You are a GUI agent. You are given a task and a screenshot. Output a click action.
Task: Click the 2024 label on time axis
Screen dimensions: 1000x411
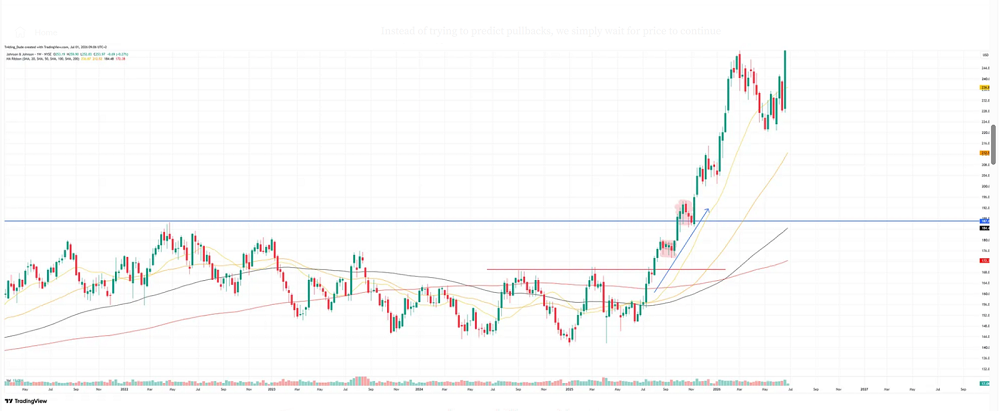[419, 388]
